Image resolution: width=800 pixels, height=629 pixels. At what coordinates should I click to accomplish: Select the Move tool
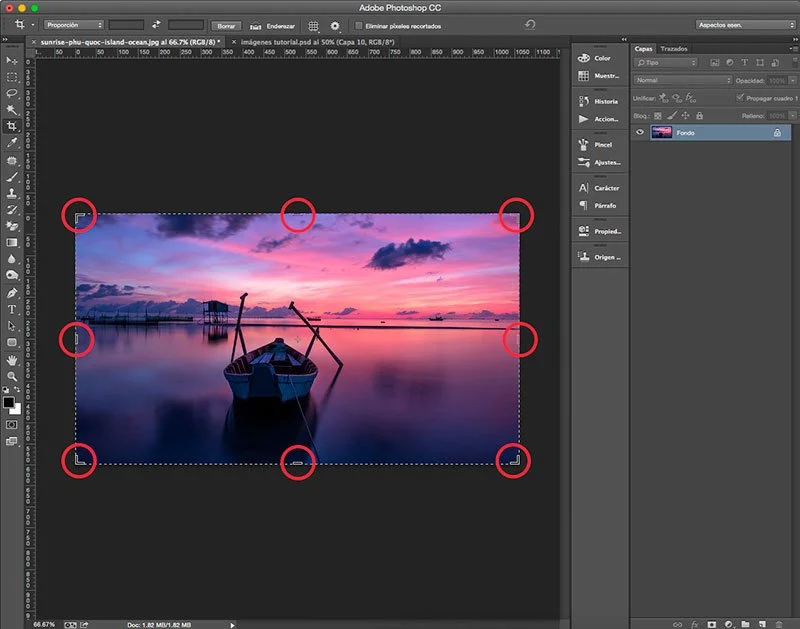click(x=12, y=60)
